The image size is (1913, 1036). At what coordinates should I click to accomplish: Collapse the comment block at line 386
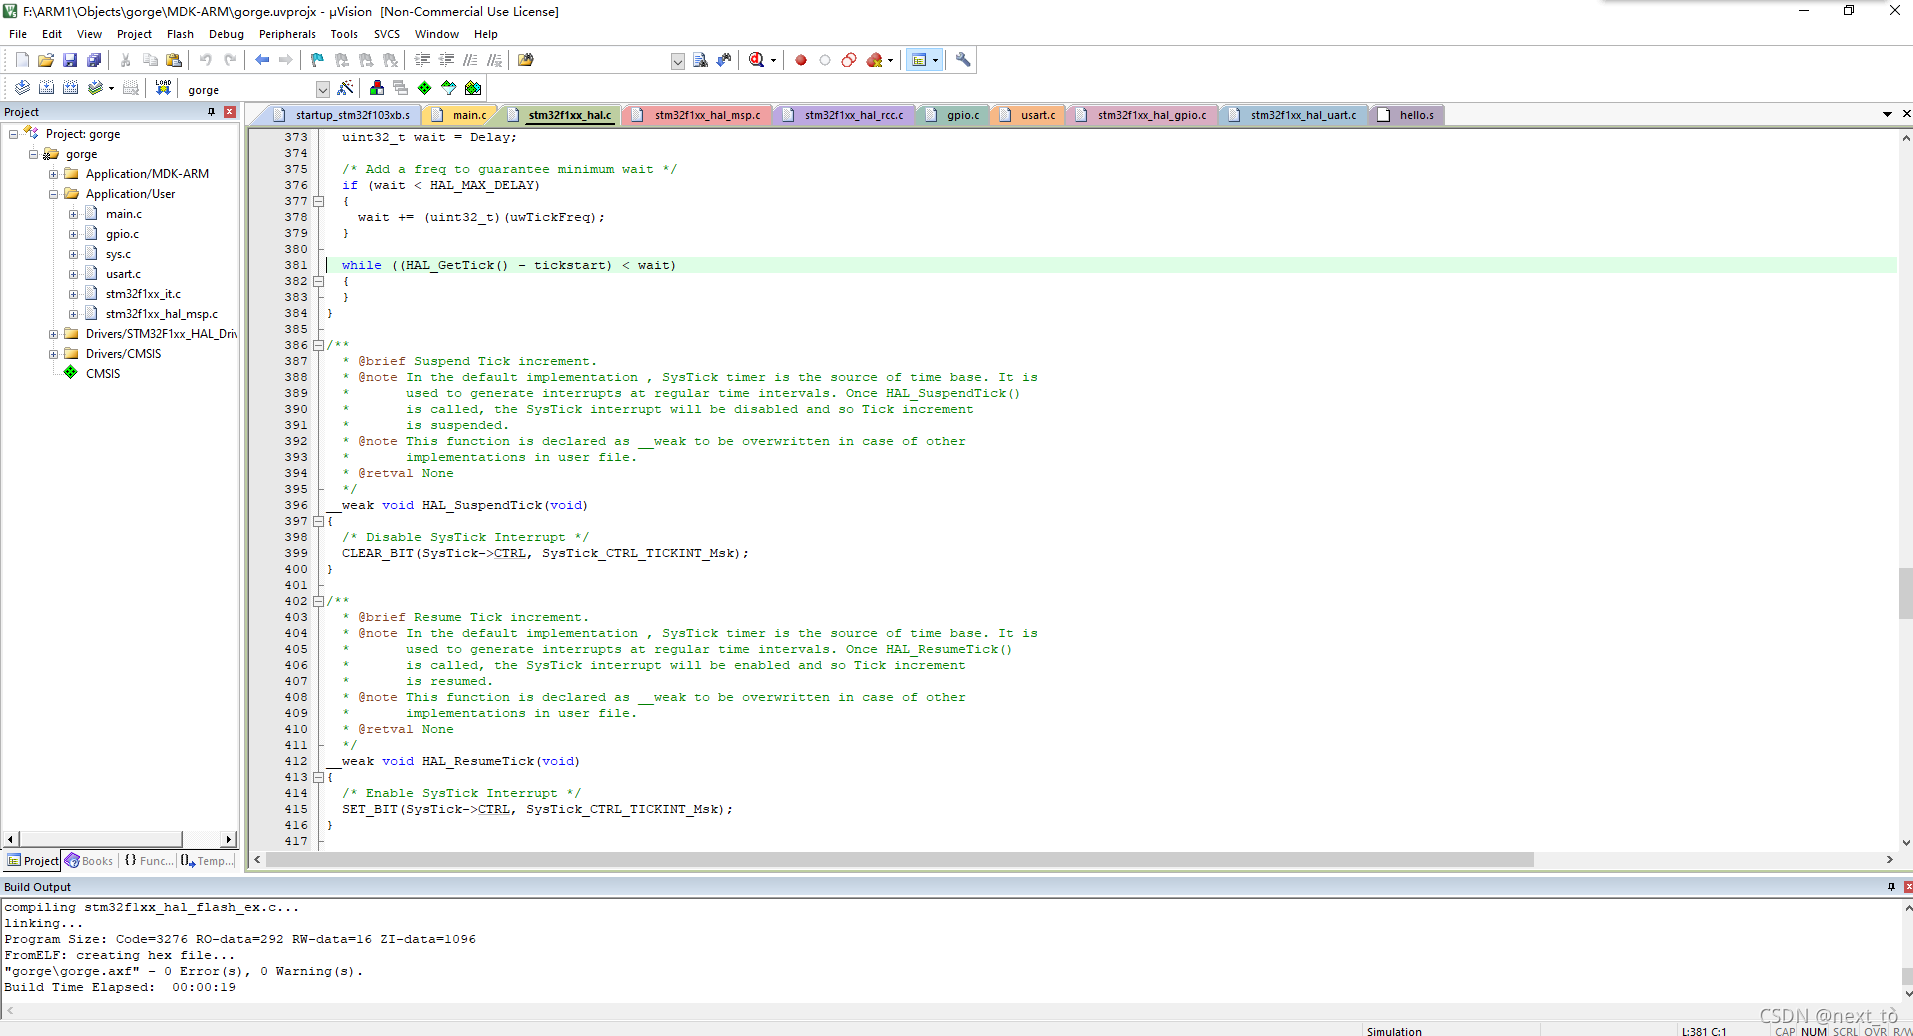coord(319,345)
